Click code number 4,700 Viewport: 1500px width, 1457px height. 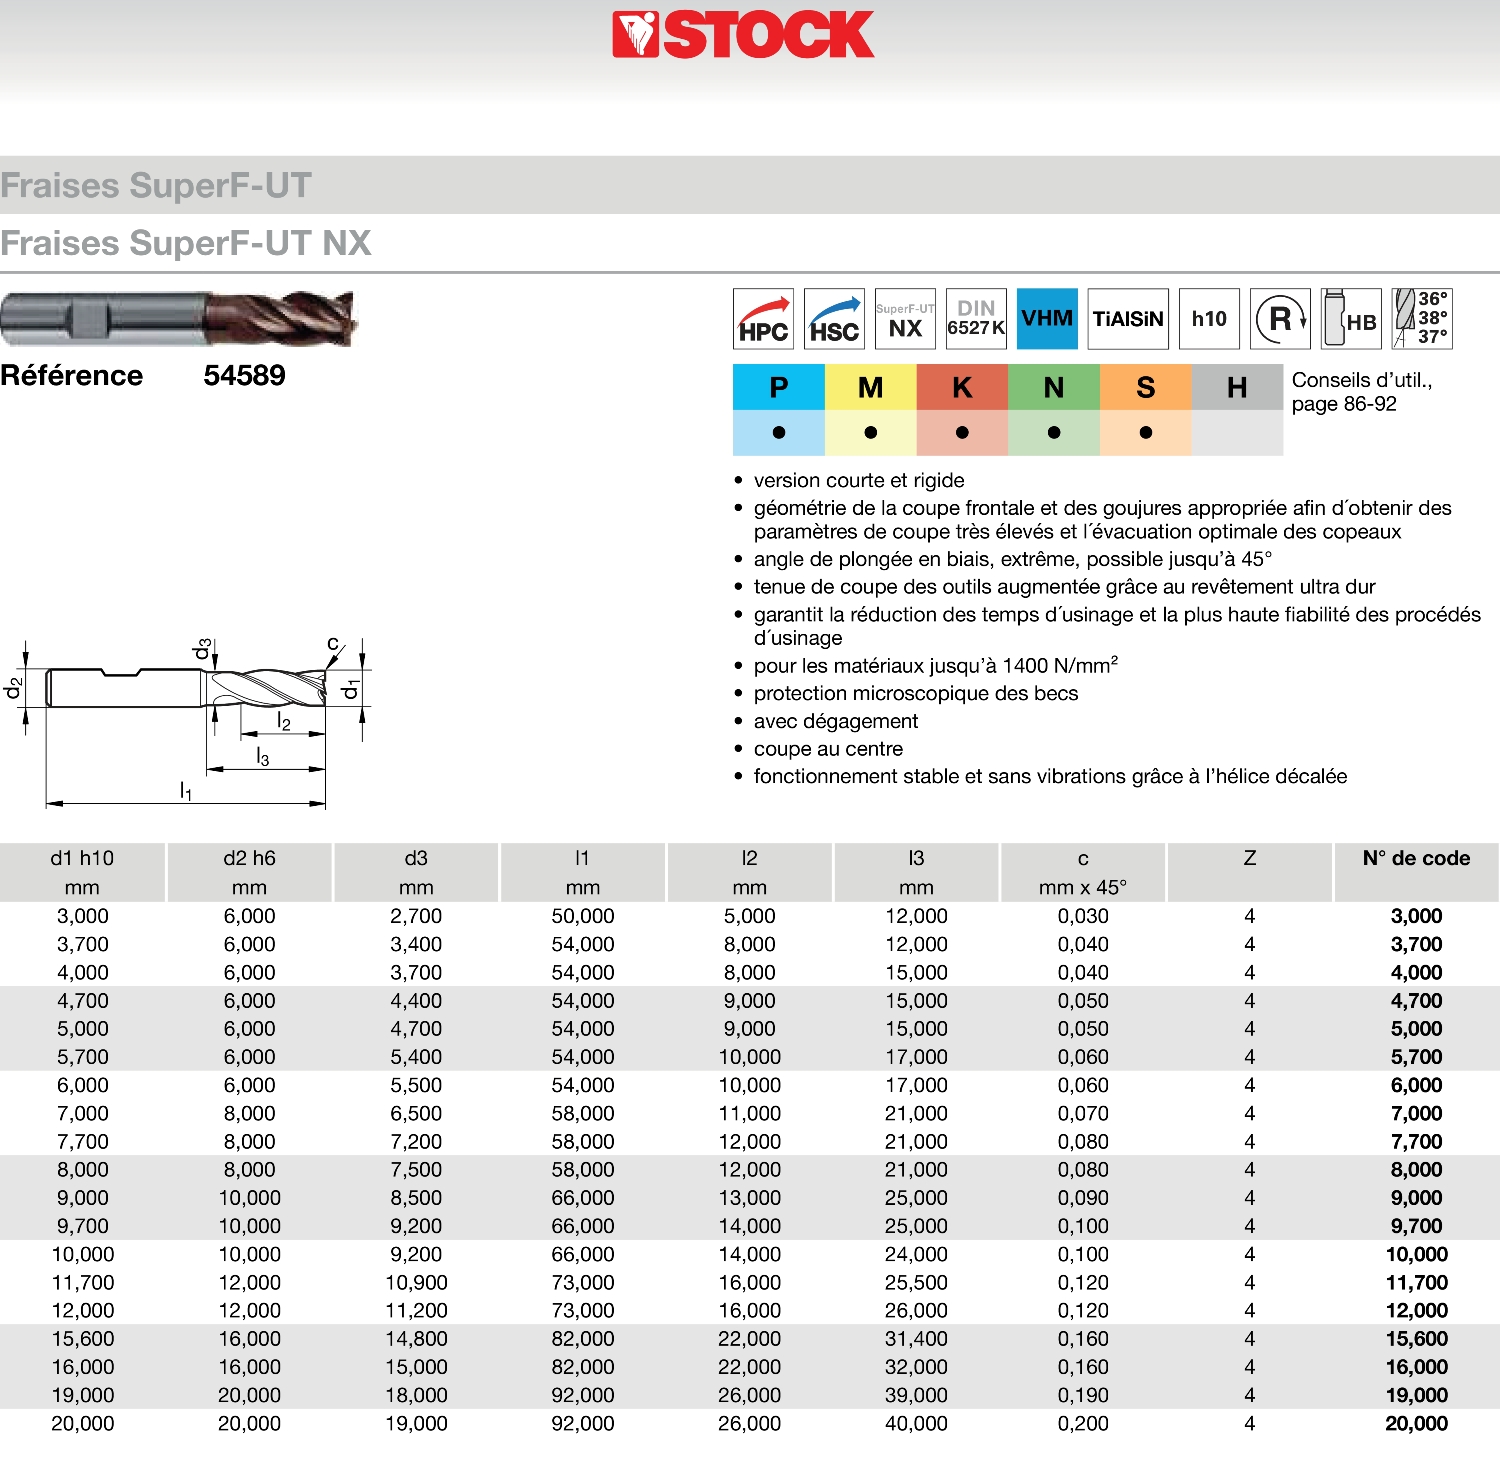[x=1416, y=1001]
